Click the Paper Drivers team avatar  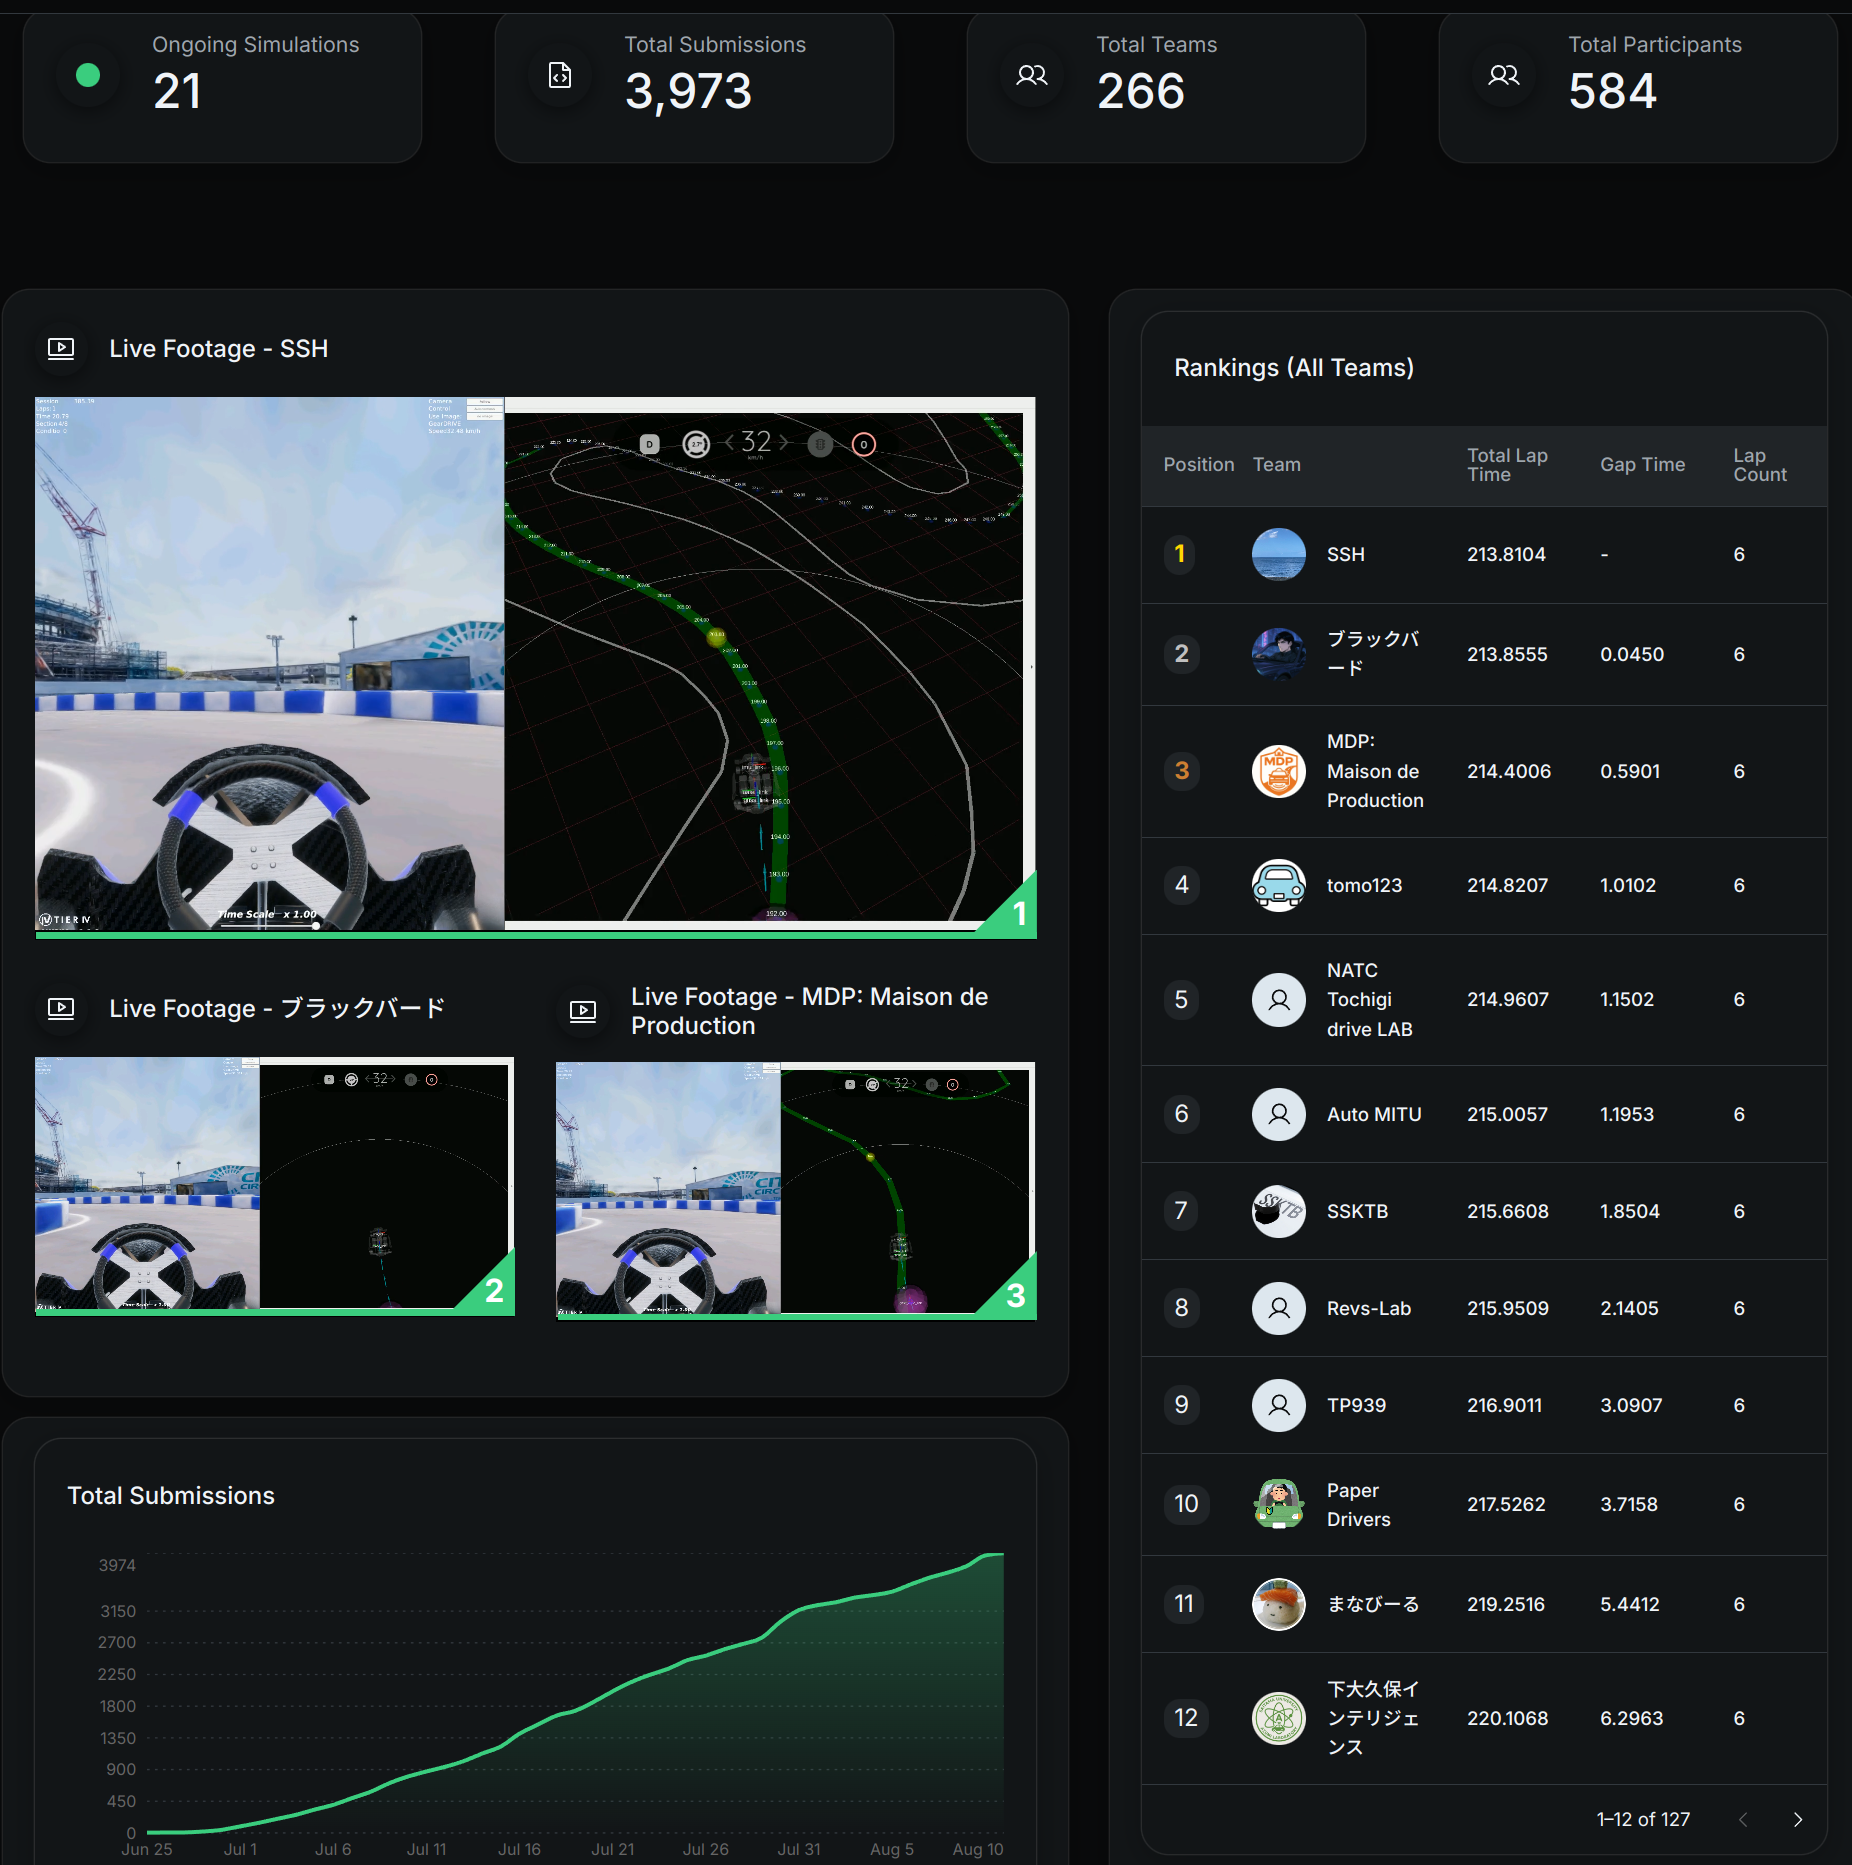click(1278, 1504)
